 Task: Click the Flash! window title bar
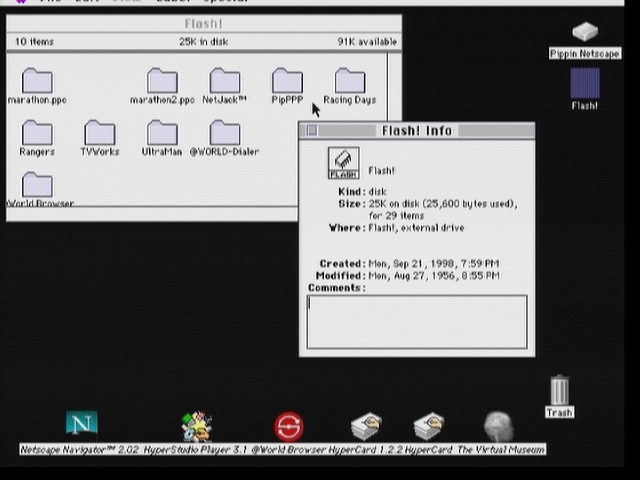coord(204,24)
